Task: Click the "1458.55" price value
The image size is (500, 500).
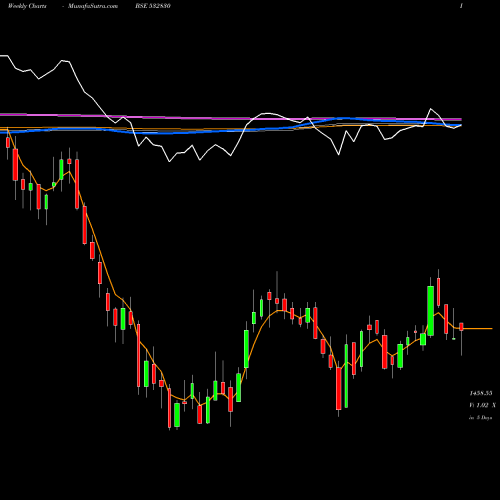Action: click(x=481, y=393)
